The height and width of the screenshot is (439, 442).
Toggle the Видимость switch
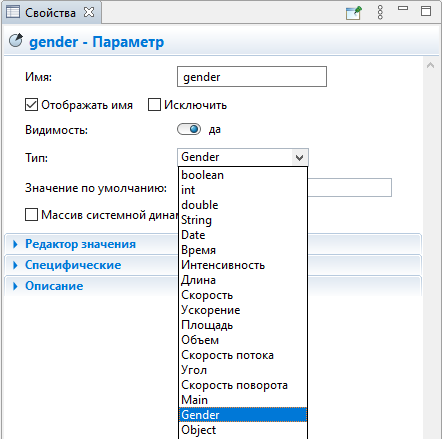(x=189, y=129)
